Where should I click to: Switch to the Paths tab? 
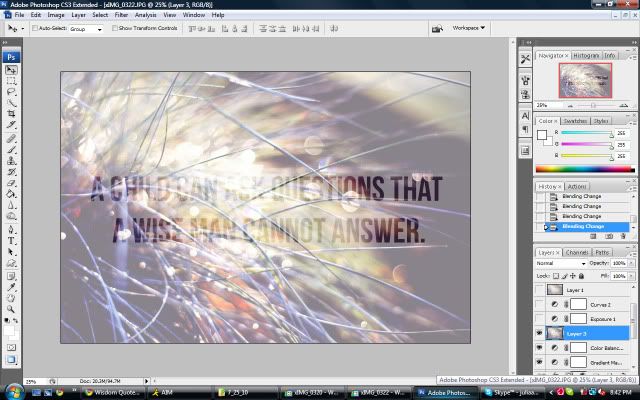[x=602, y=253]
